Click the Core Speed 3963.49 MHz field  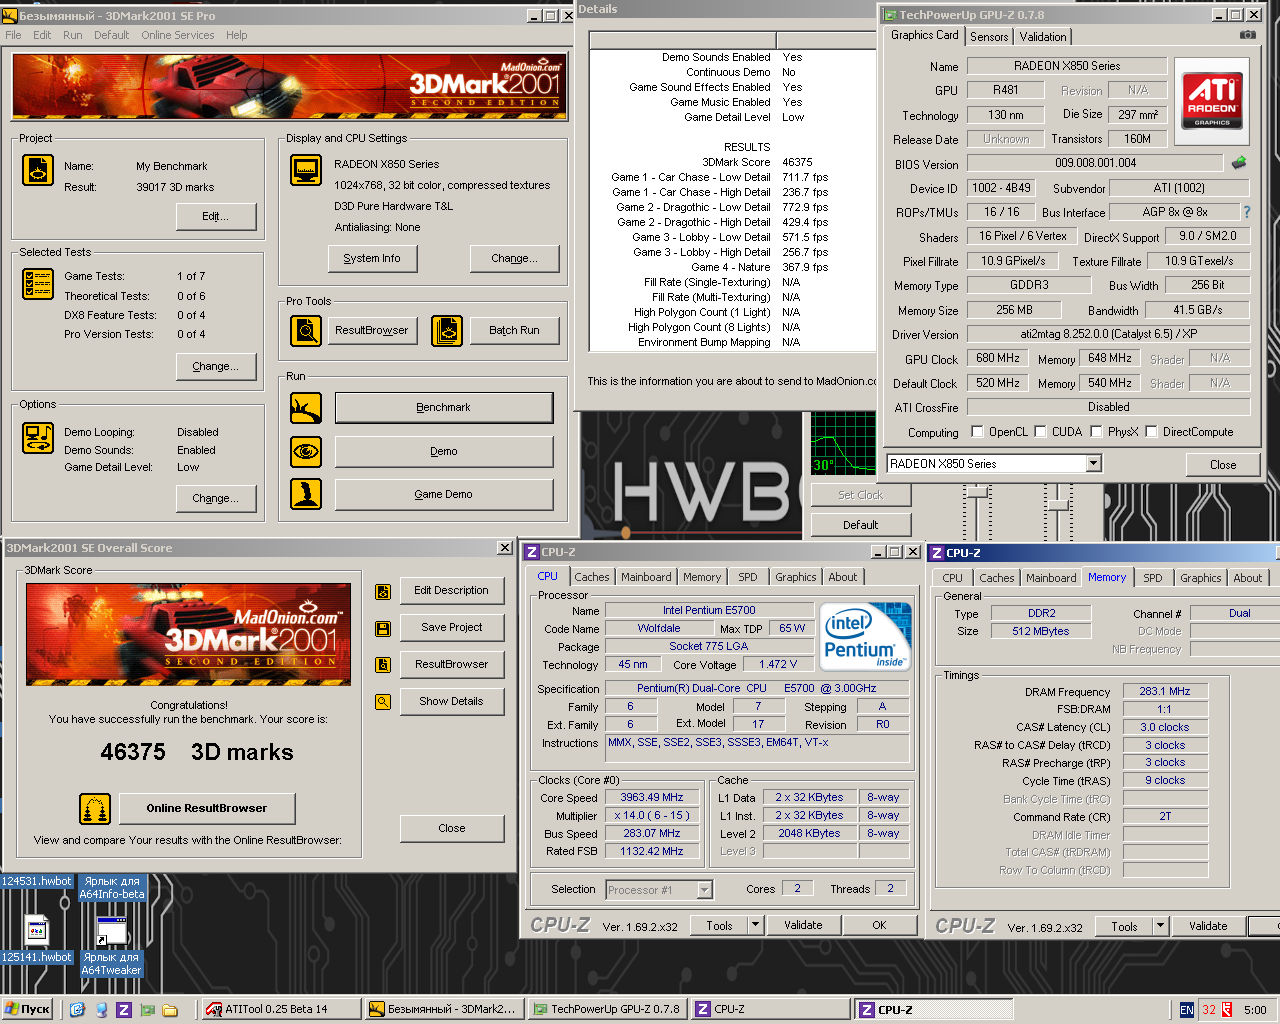pos(652,798)
